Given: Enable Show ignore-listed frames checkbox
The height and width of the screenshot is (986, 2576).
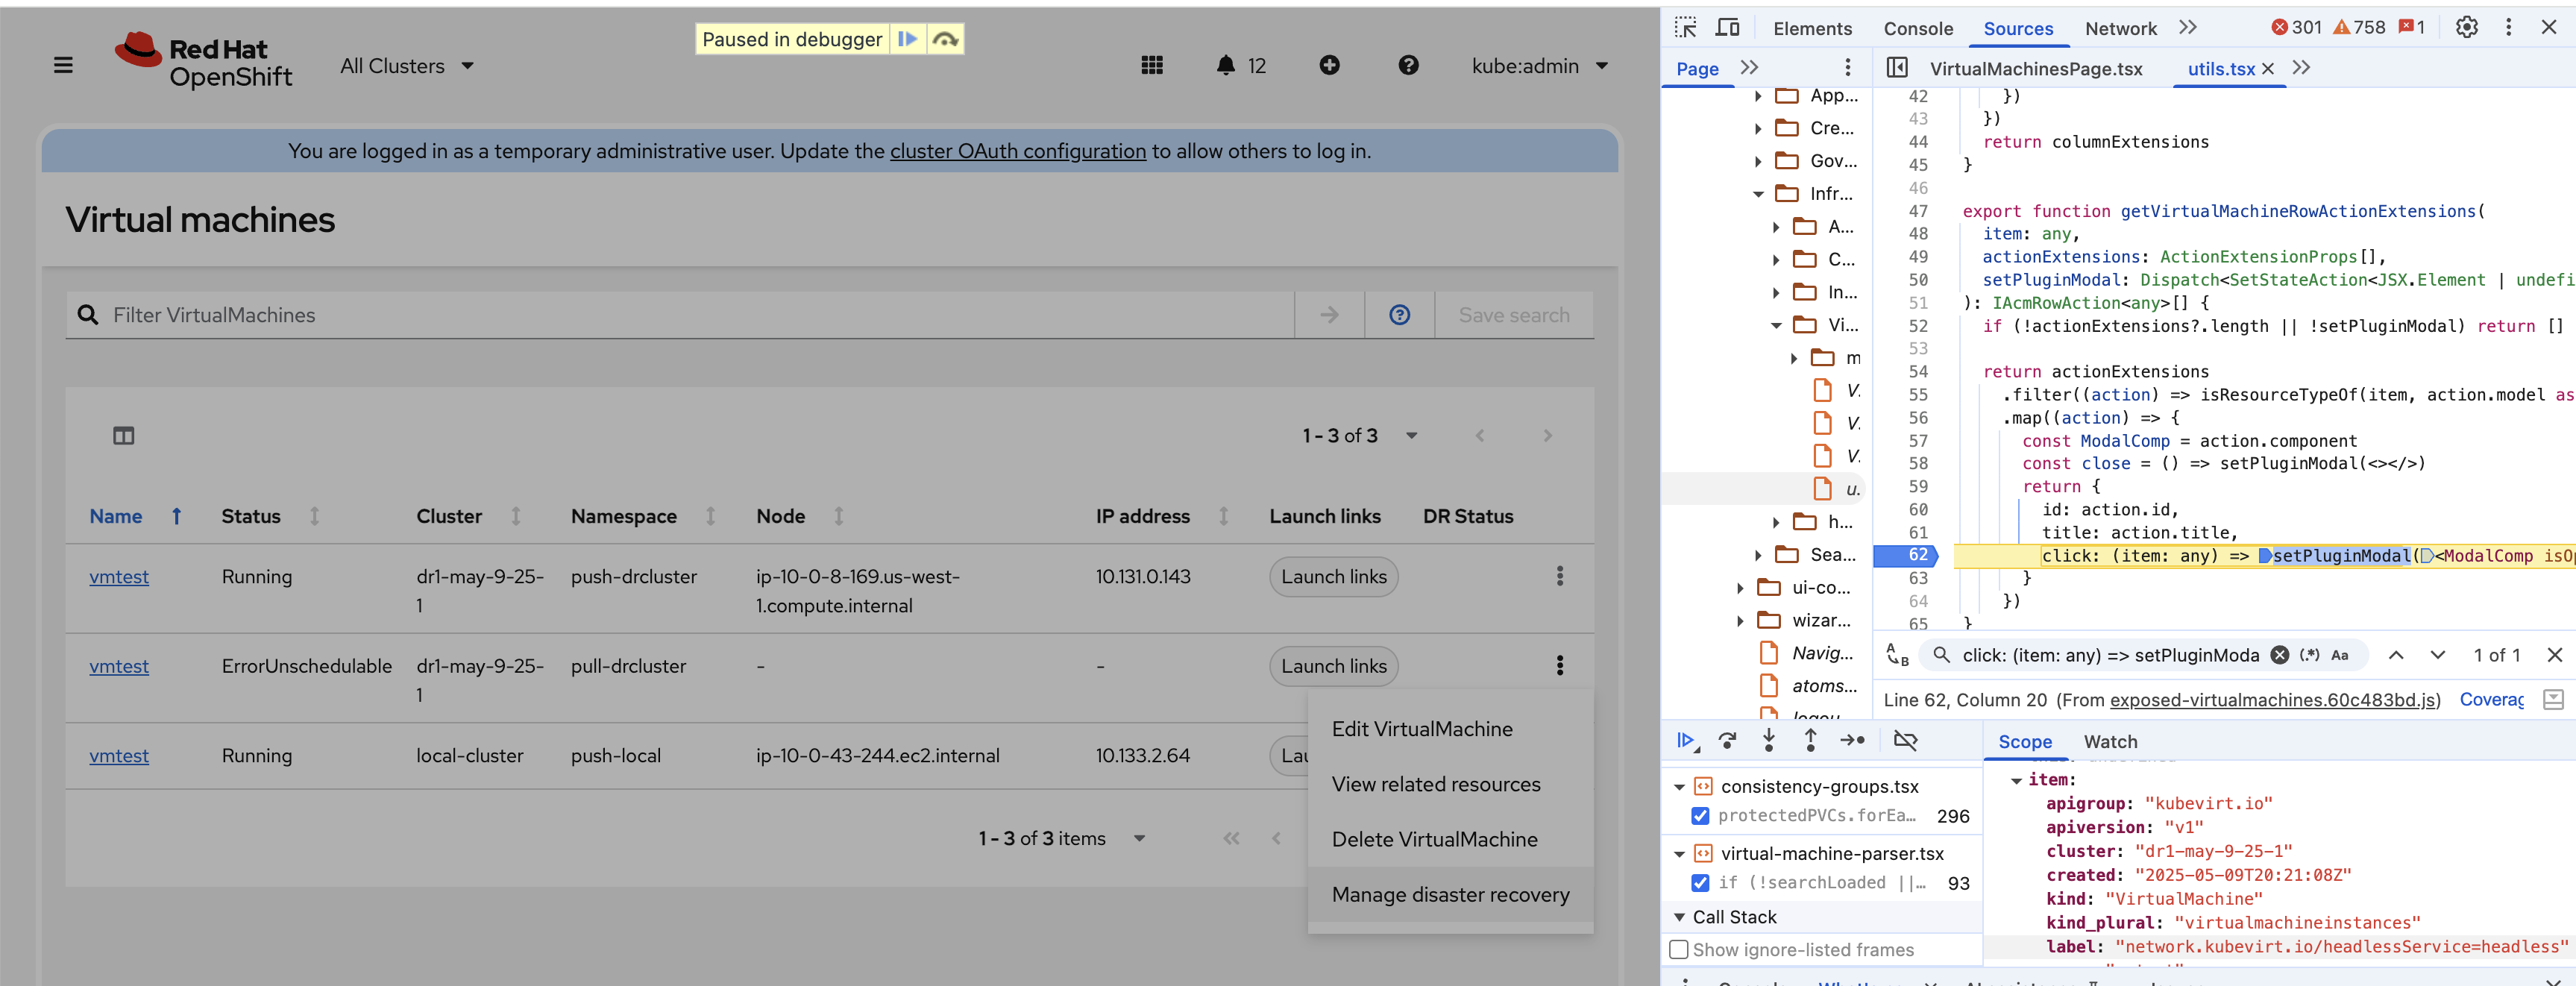Looking at the screenshot, I should coord(1679,950).
